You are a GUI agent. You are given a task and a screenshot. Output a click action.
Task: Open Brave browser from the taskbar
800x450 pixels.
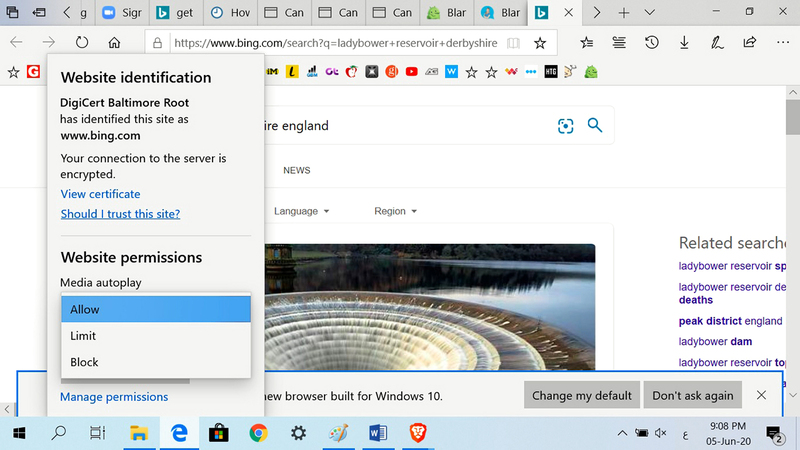417,433
